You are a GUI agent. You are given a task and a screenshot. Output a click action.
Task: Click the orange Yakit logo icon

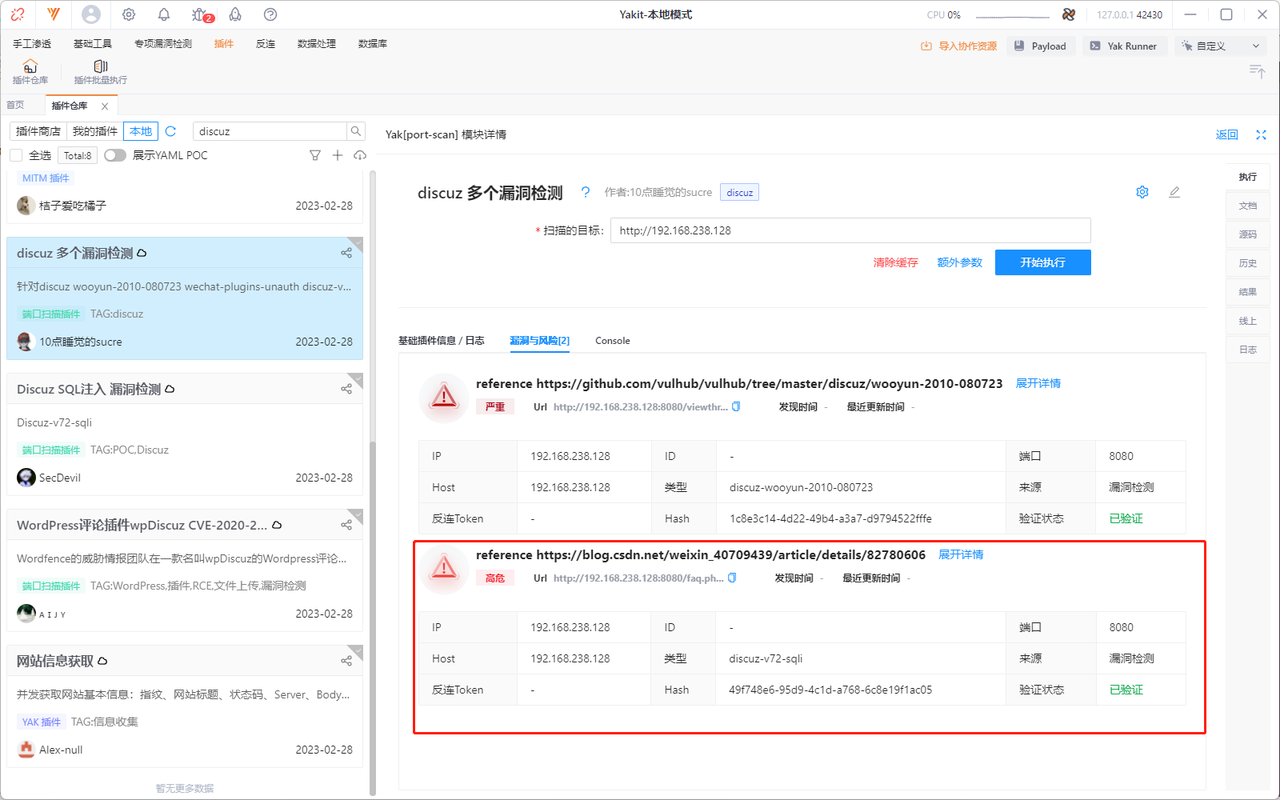53,14
